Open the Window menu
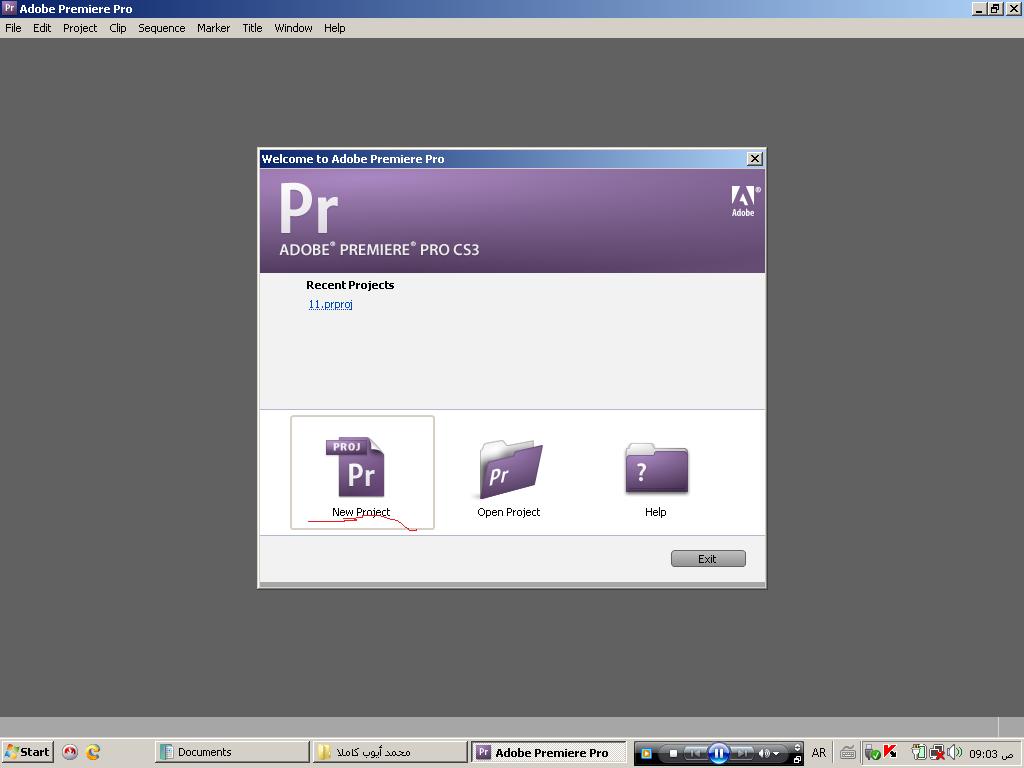Viewport: 1024px width, 768px height. [x=293, y=28]
